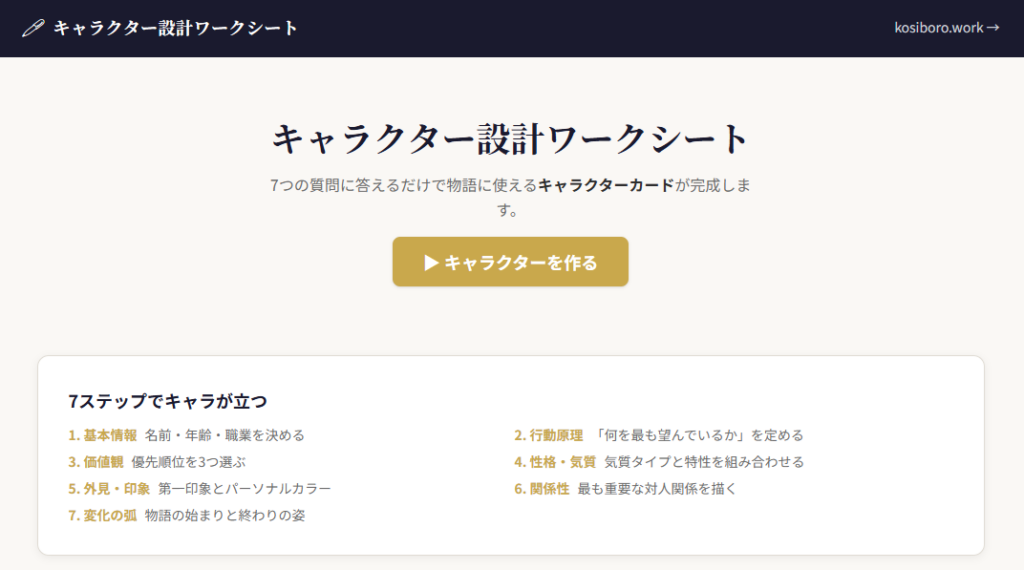The width and height of the screenshot is (1024, 570).
Task: Click the 名前・年齢・職業を決める description
Action: point(224,435)
